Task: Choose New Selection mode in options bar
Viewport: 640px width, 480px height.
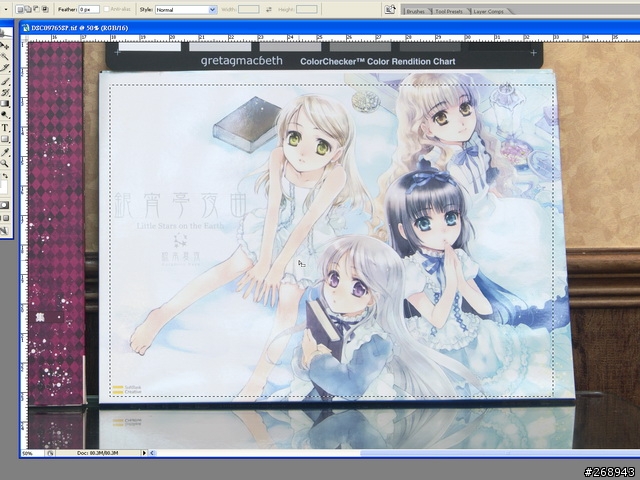Action: coord(20,9)
